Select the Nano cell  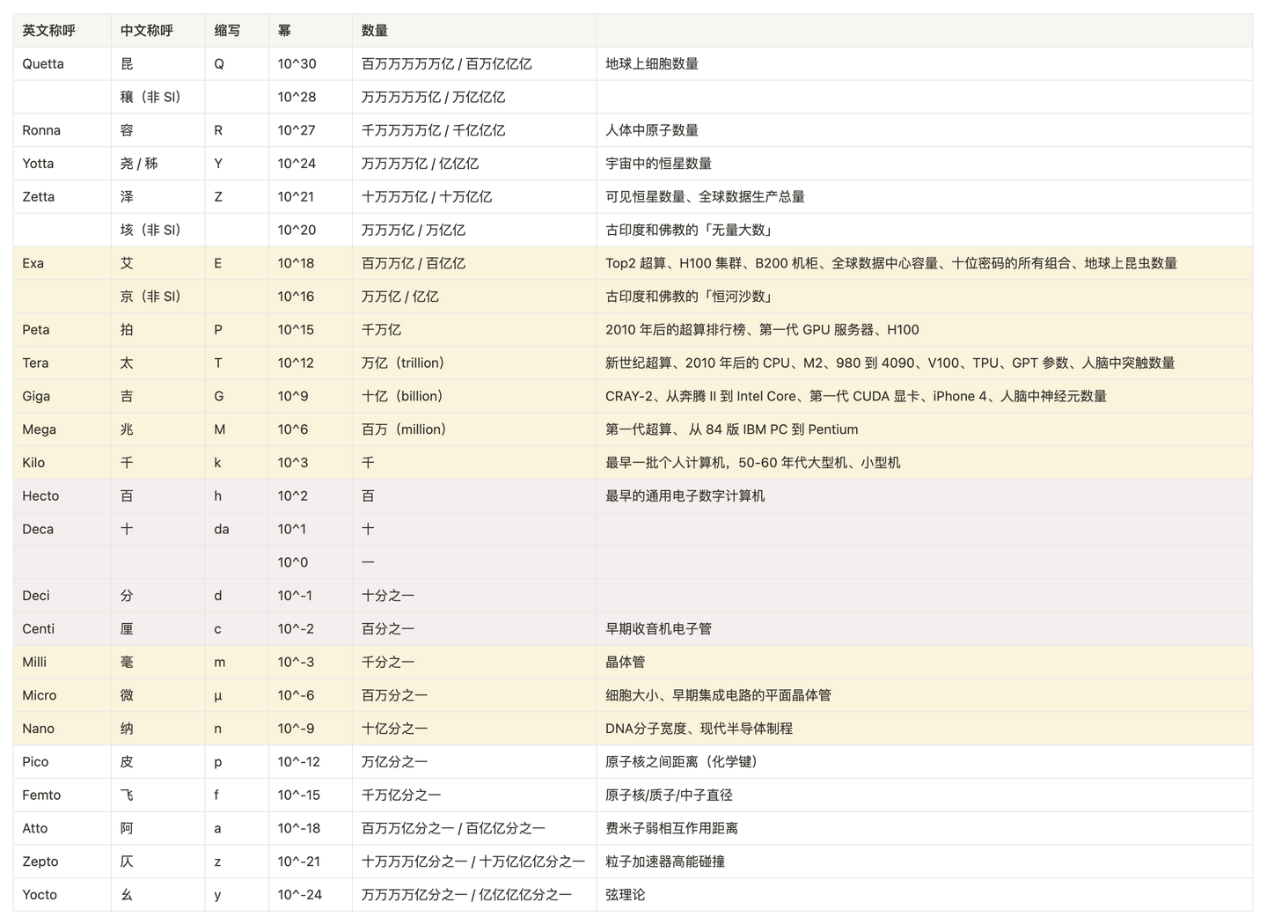pos(62,728)
